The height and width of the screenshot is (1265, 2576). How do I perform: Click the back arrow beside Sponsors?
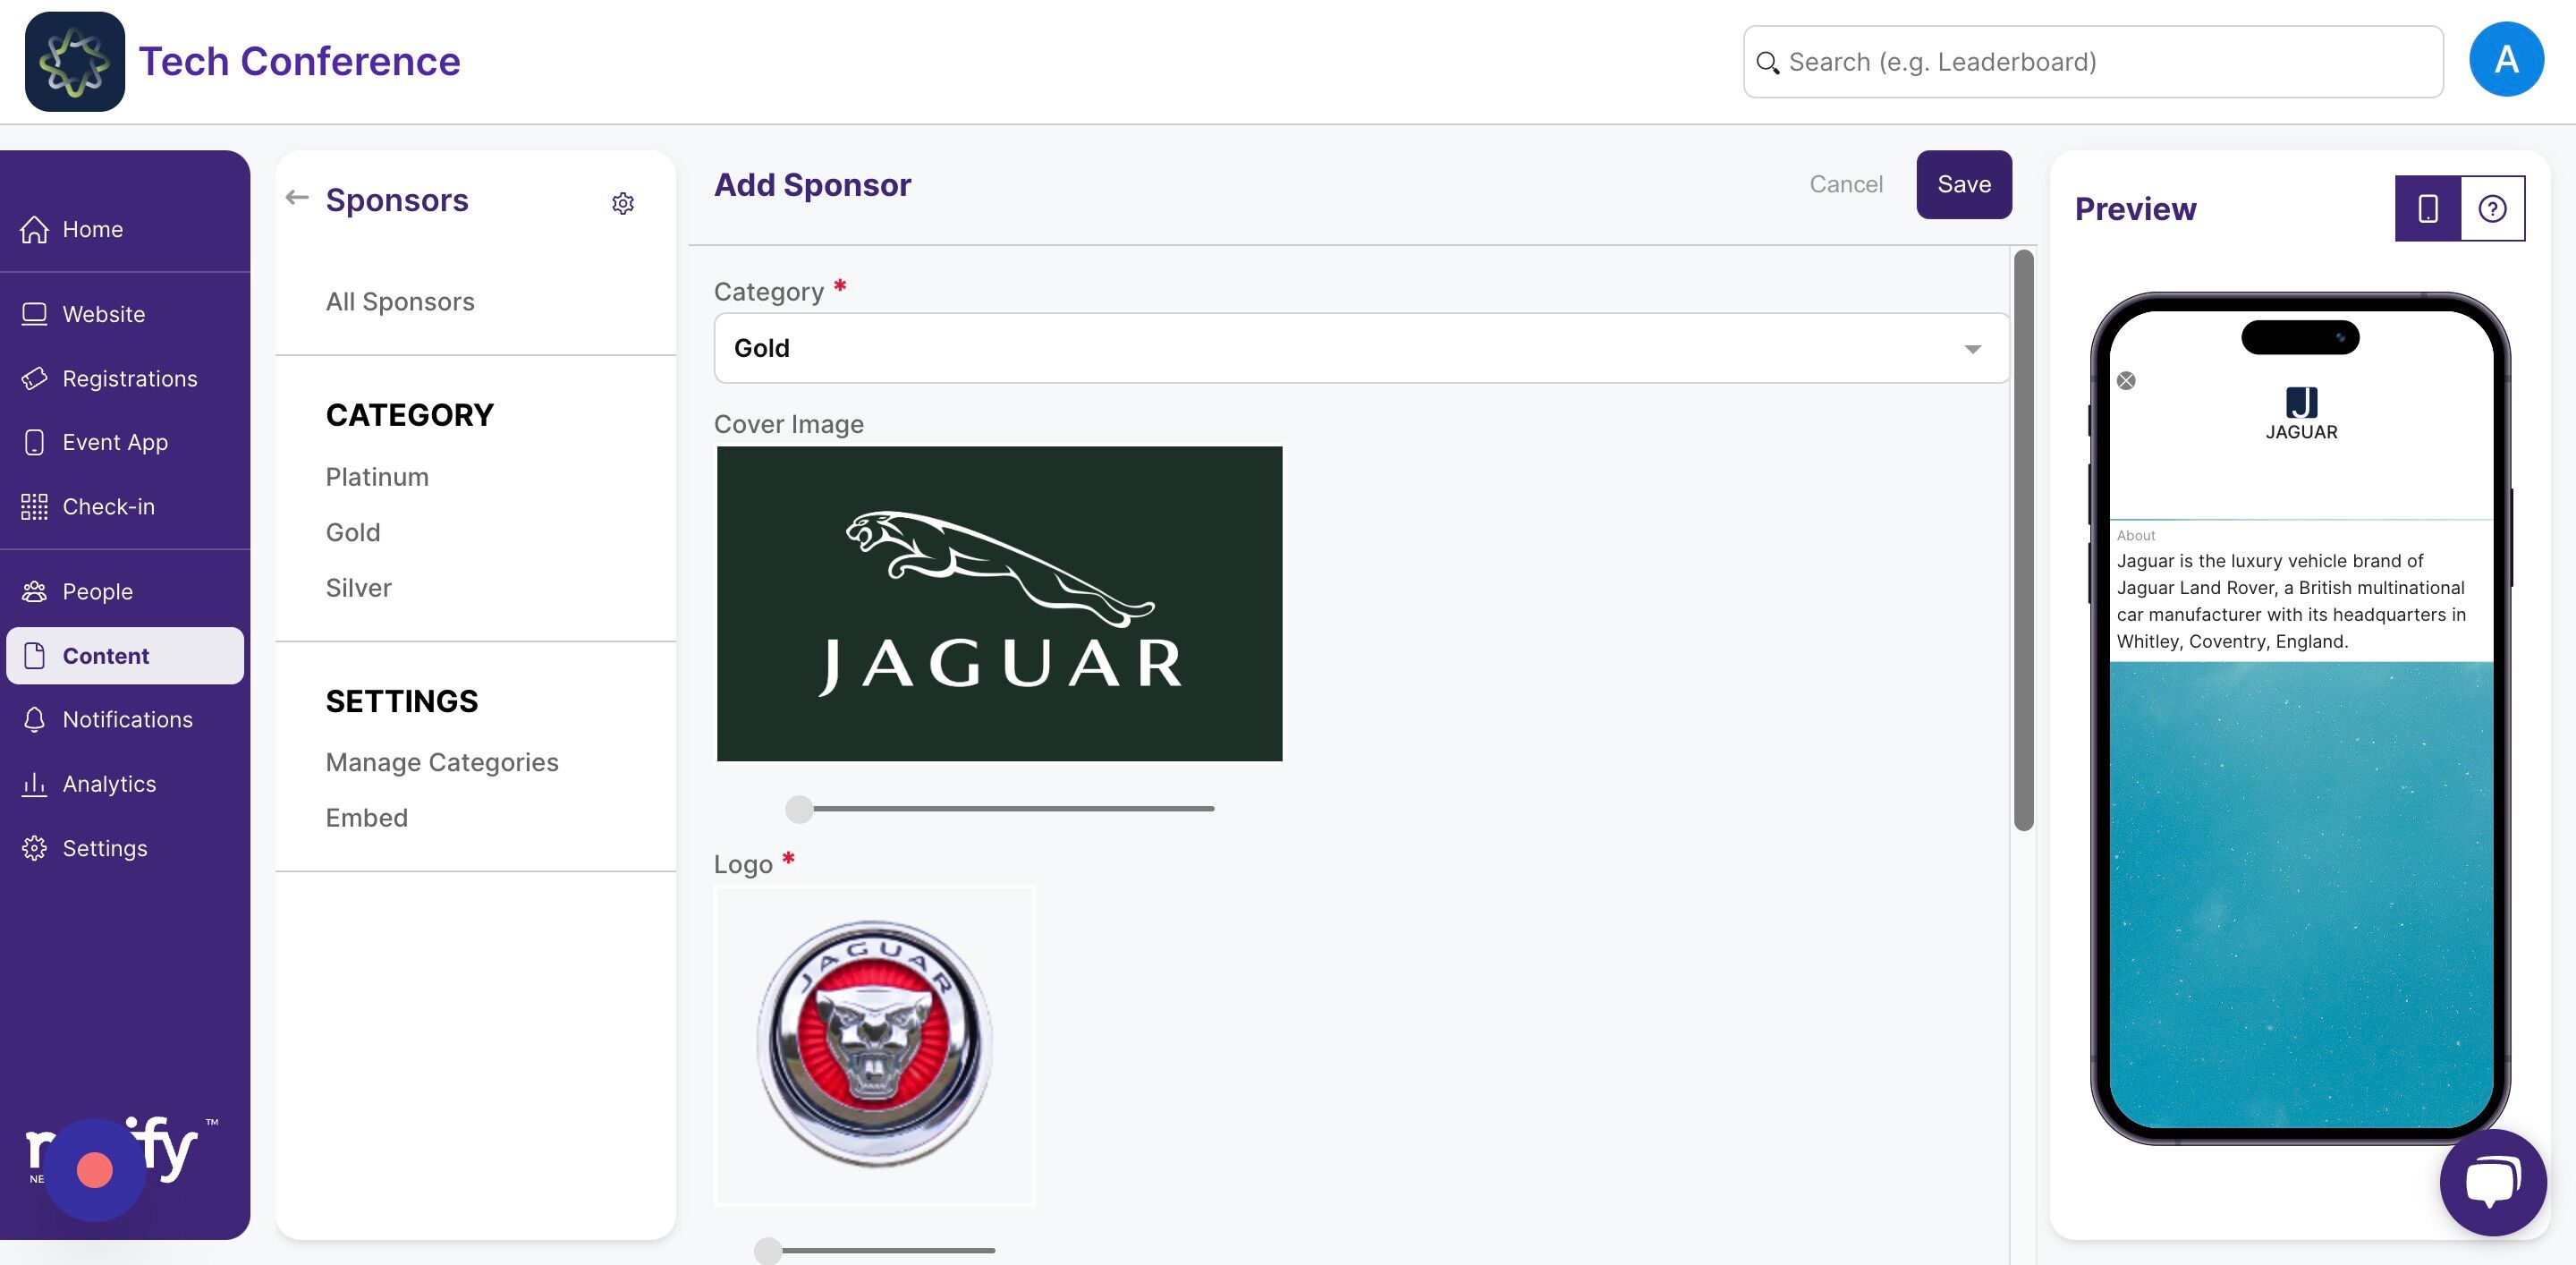(297, 198)
